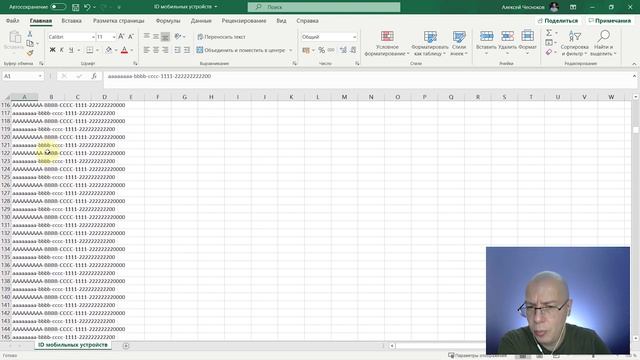The image size is (640, 360).
Task: Click the fill color bucket swatch
Action: click(x=109, y=50)
